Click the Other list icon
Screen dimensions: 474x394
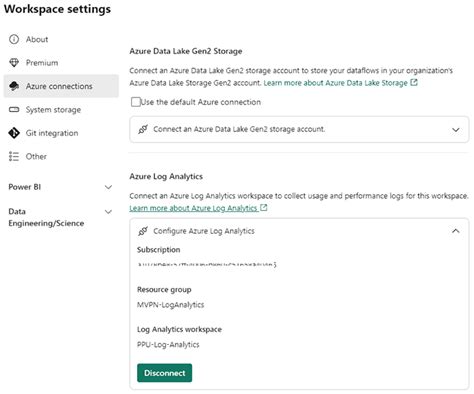tap(14, 156)
